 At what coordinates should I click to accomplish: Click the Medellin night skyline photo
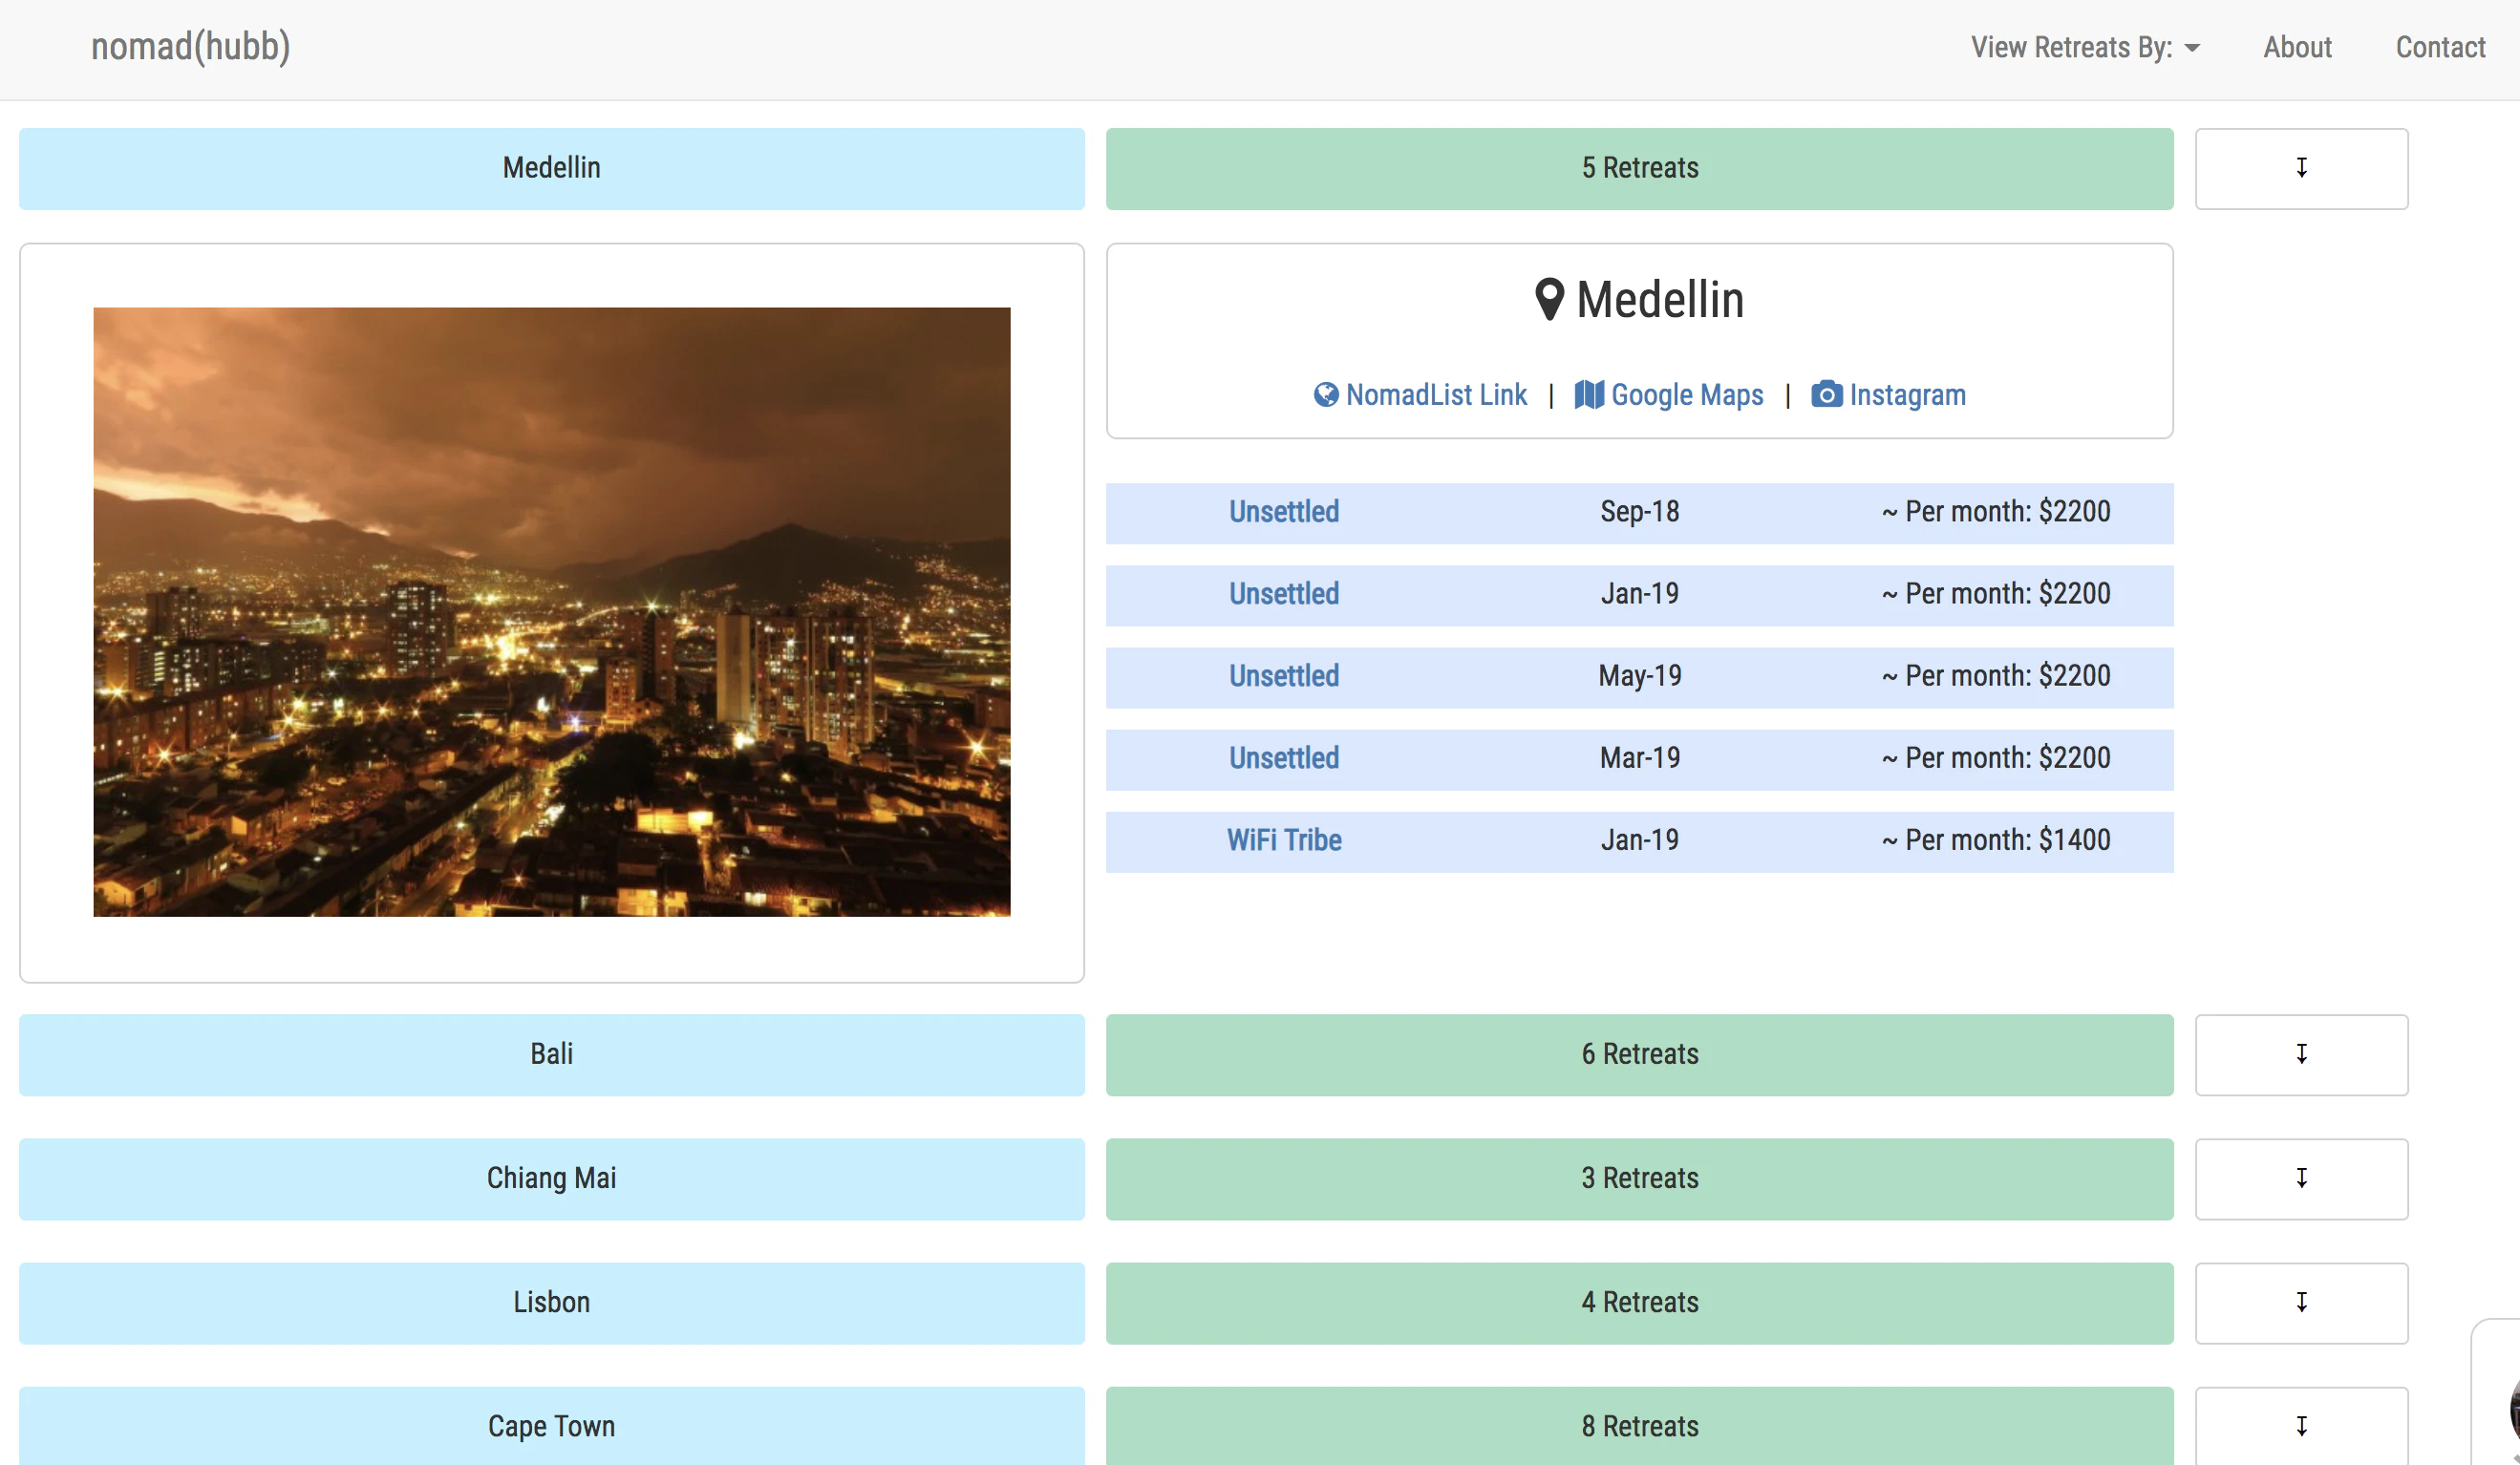551,611
